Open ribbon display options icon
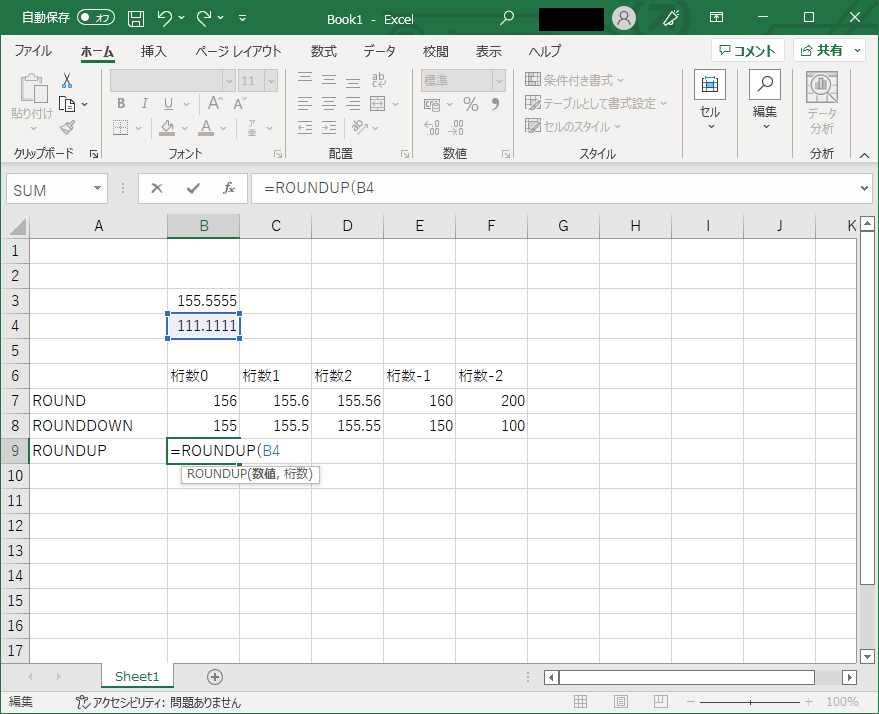The width and height of the screenshot is (879, 714). click(x=716, y=17)
